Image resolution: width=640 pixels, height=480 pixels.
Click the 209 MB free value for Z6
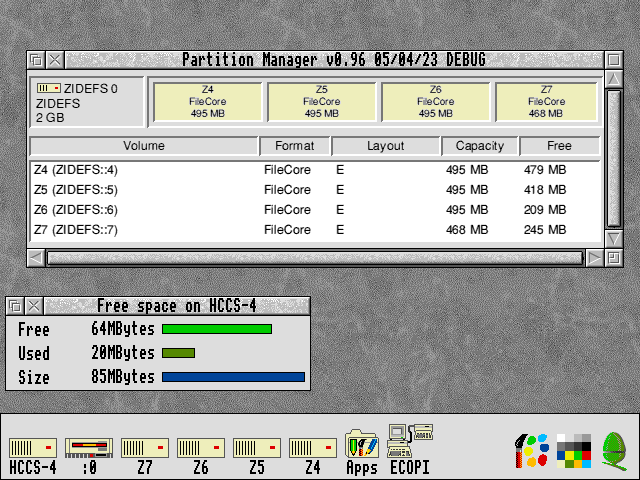click(x=545, y=210)
